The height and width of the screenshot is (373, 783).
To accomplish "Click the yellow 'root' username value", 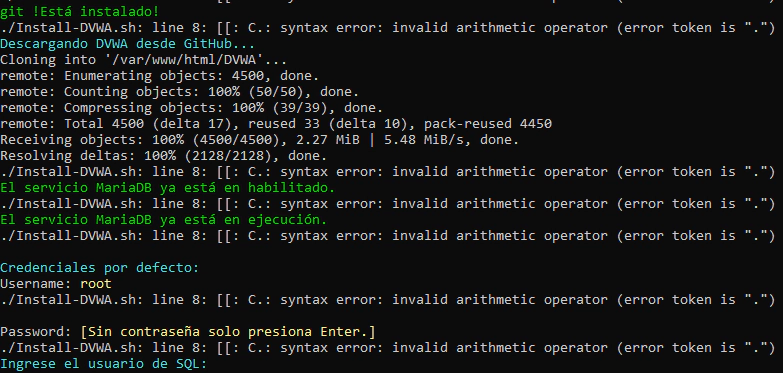I will click(96, 284).
